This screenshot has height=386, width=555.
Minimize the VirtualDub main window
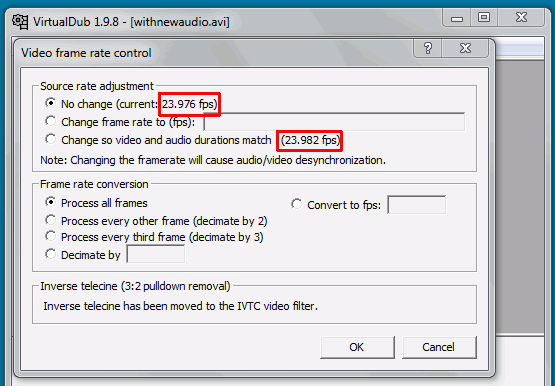click(457, 18)
